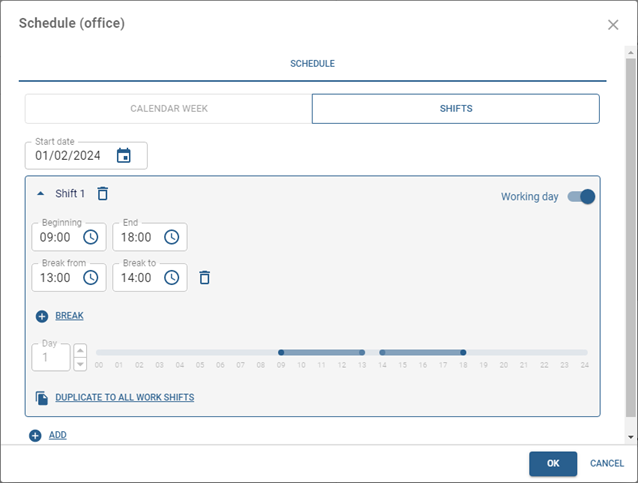
Task: Open the End time clock picker
Action: coord(171,237)
